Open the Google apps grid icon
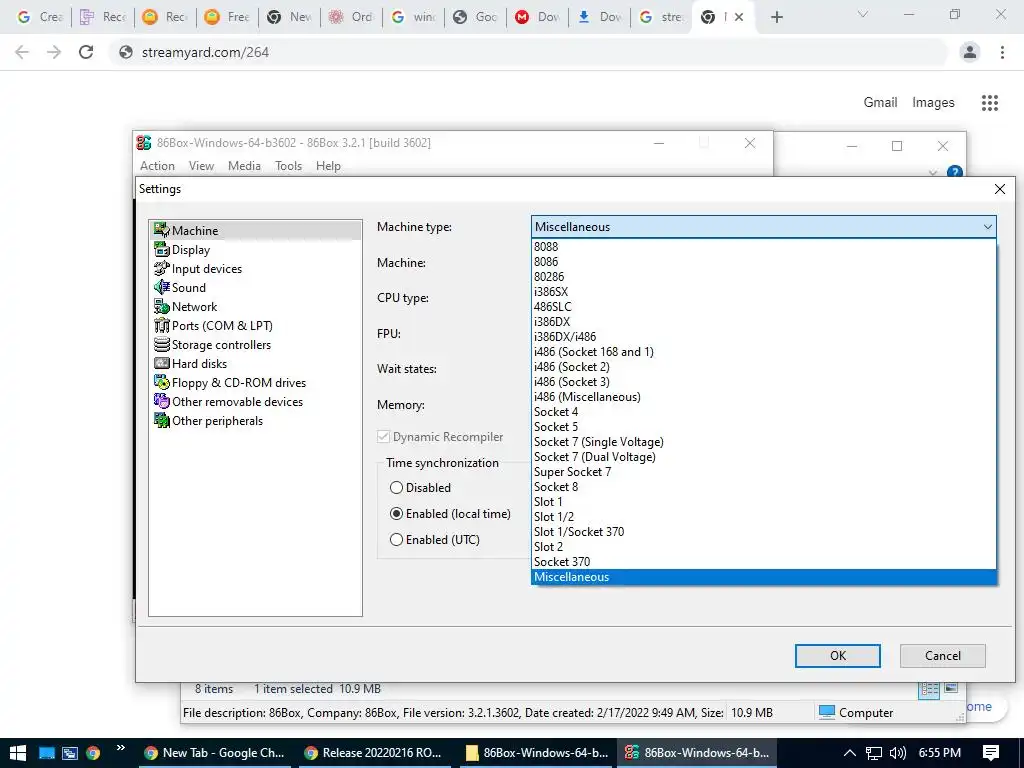The image size is (1024, 768). tap(990, 103)
